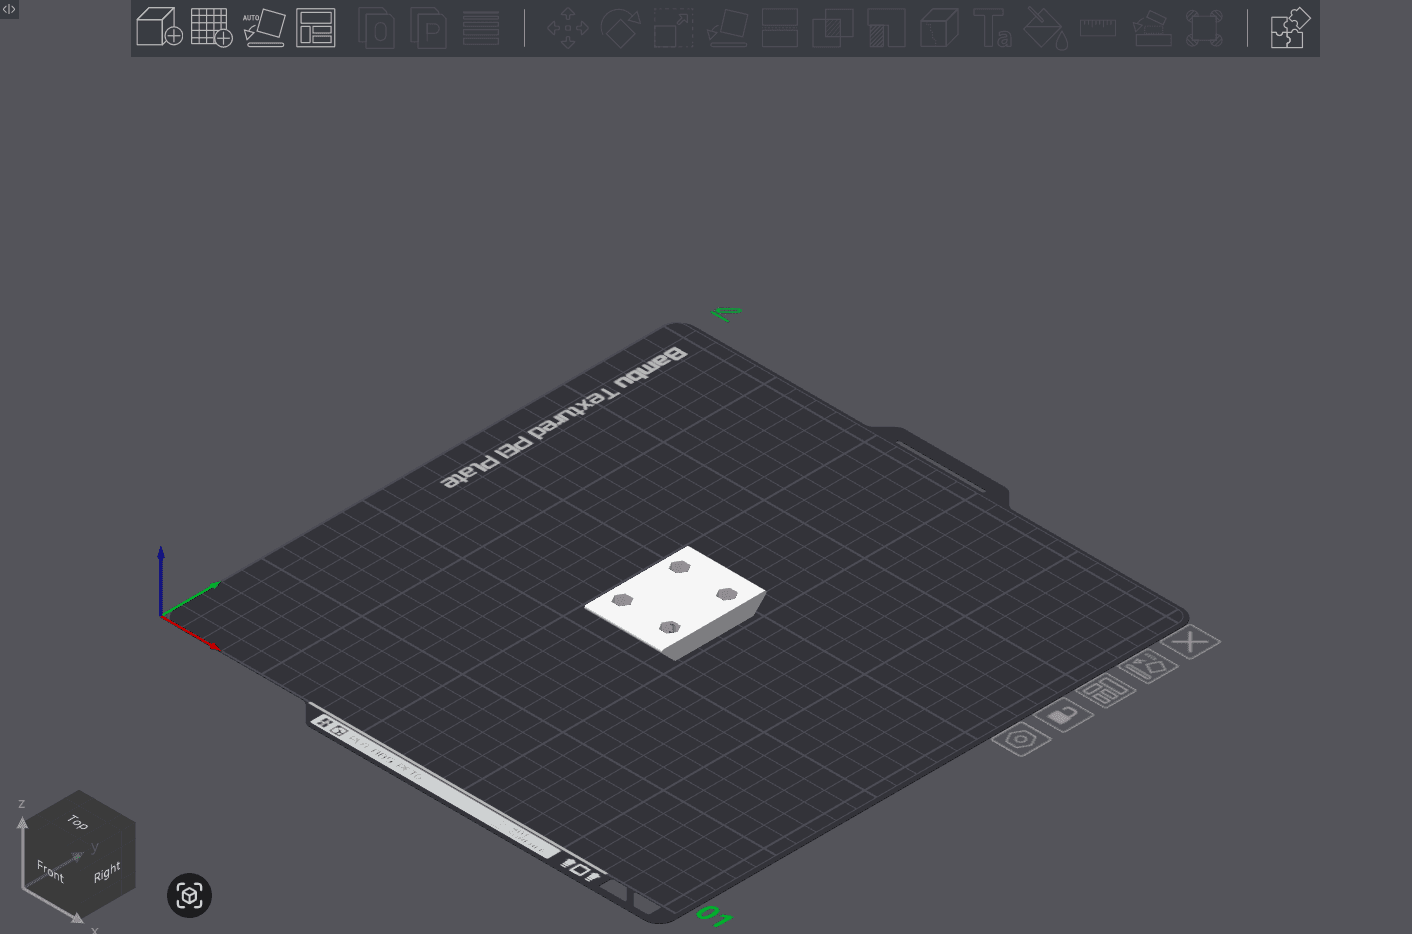The width and height of the screenshot is (1412, 934).
Task: Collapse the side panel with the arrow handle
Action: [9, 9]
